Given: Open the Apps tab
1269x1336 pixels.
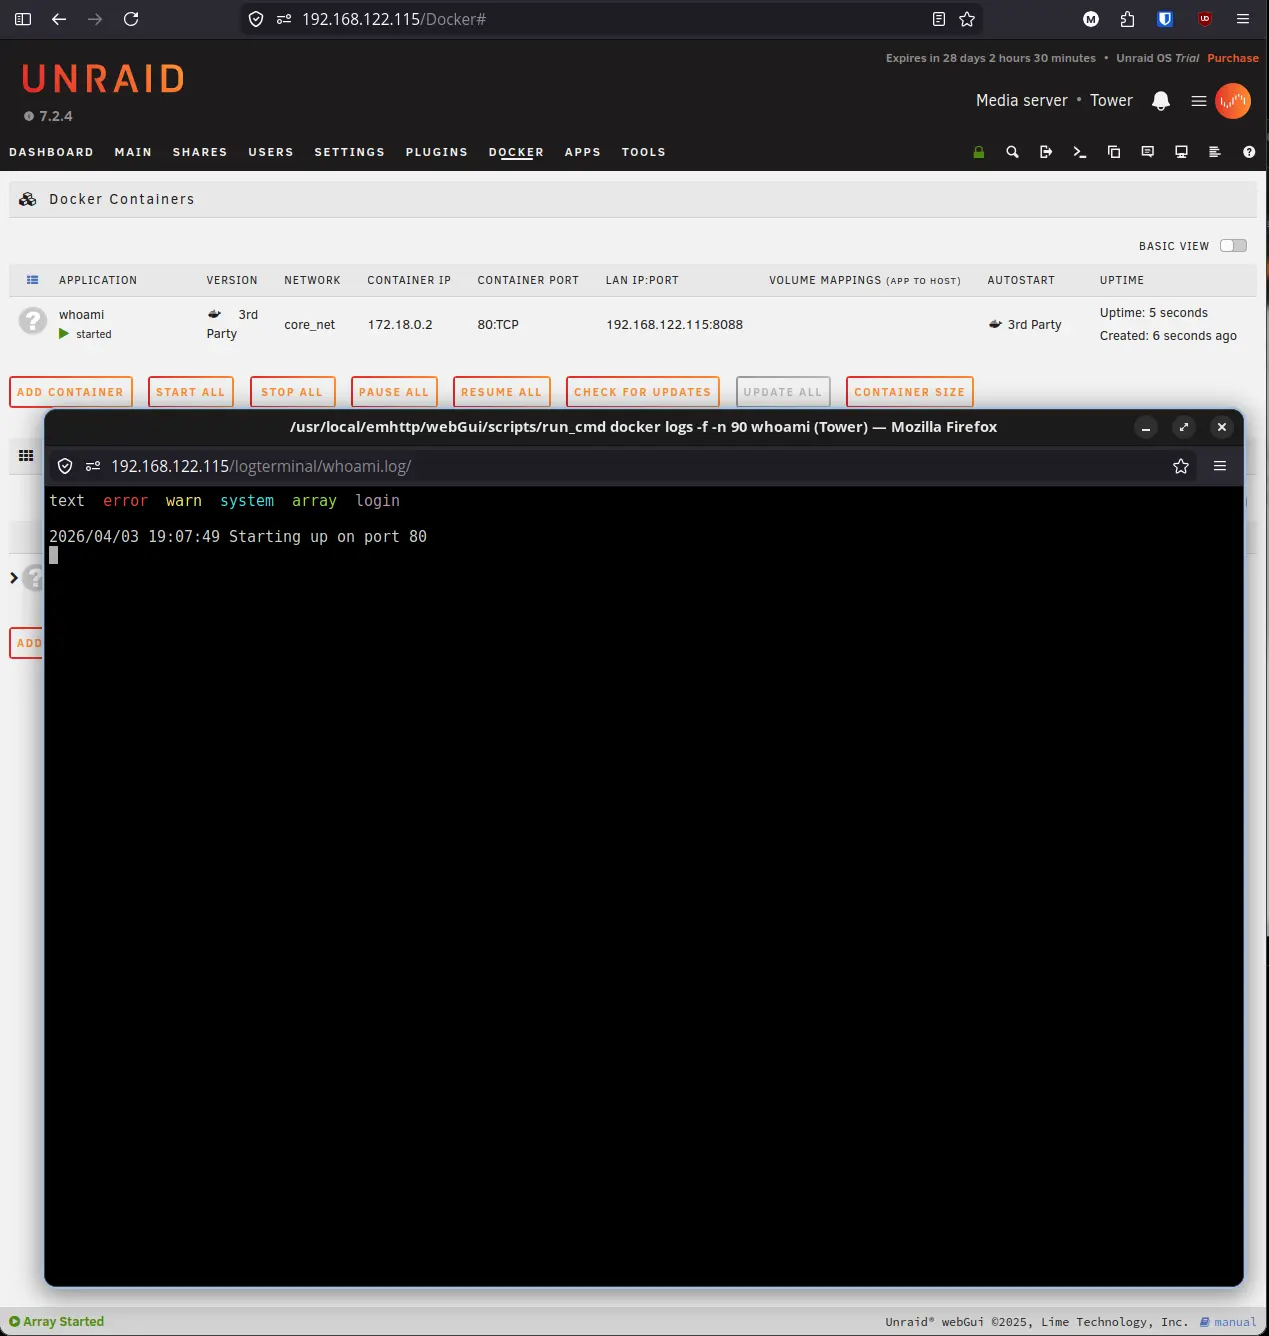Looking at the screenshot, I should 583,152.
